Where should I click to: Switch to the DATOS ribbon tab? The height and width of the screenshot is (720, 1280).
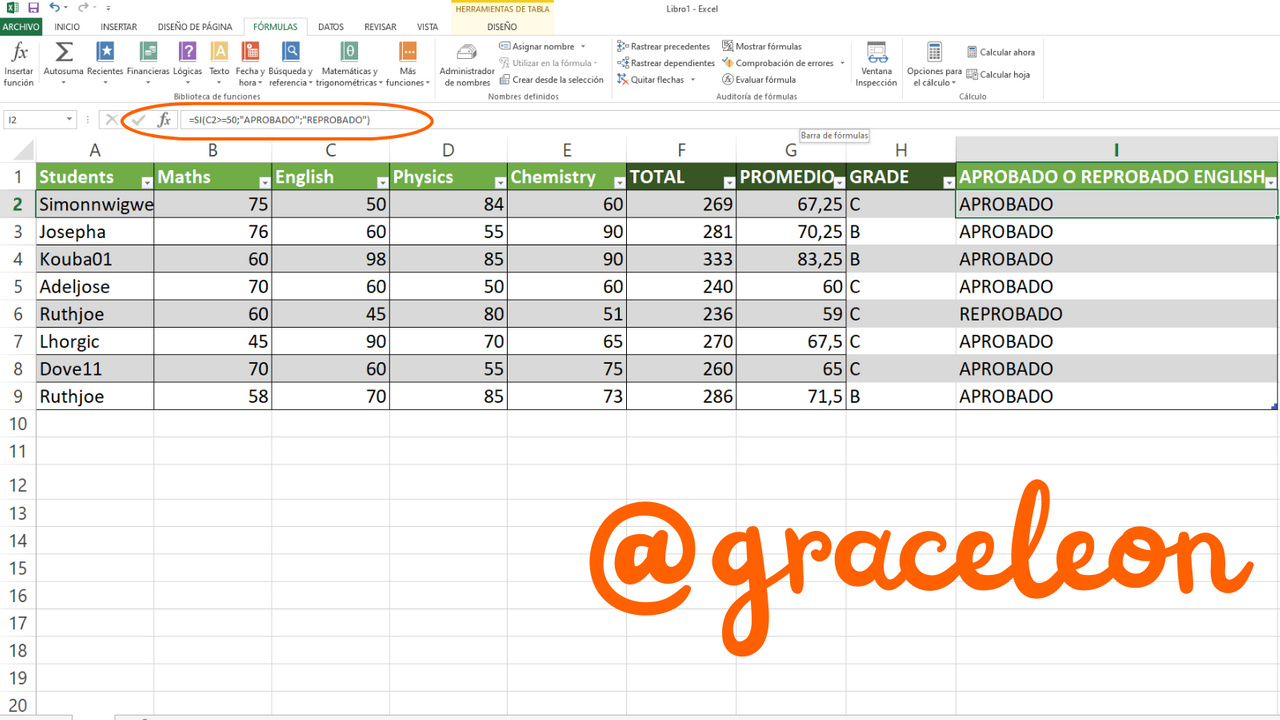tap(331, 27)
